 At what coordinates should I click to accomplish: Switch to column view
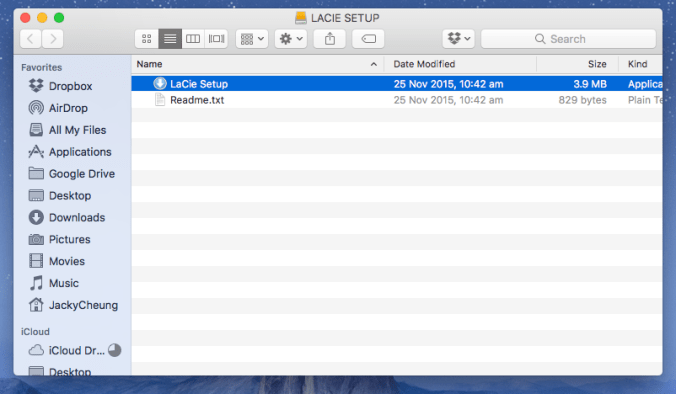[193, 39]
